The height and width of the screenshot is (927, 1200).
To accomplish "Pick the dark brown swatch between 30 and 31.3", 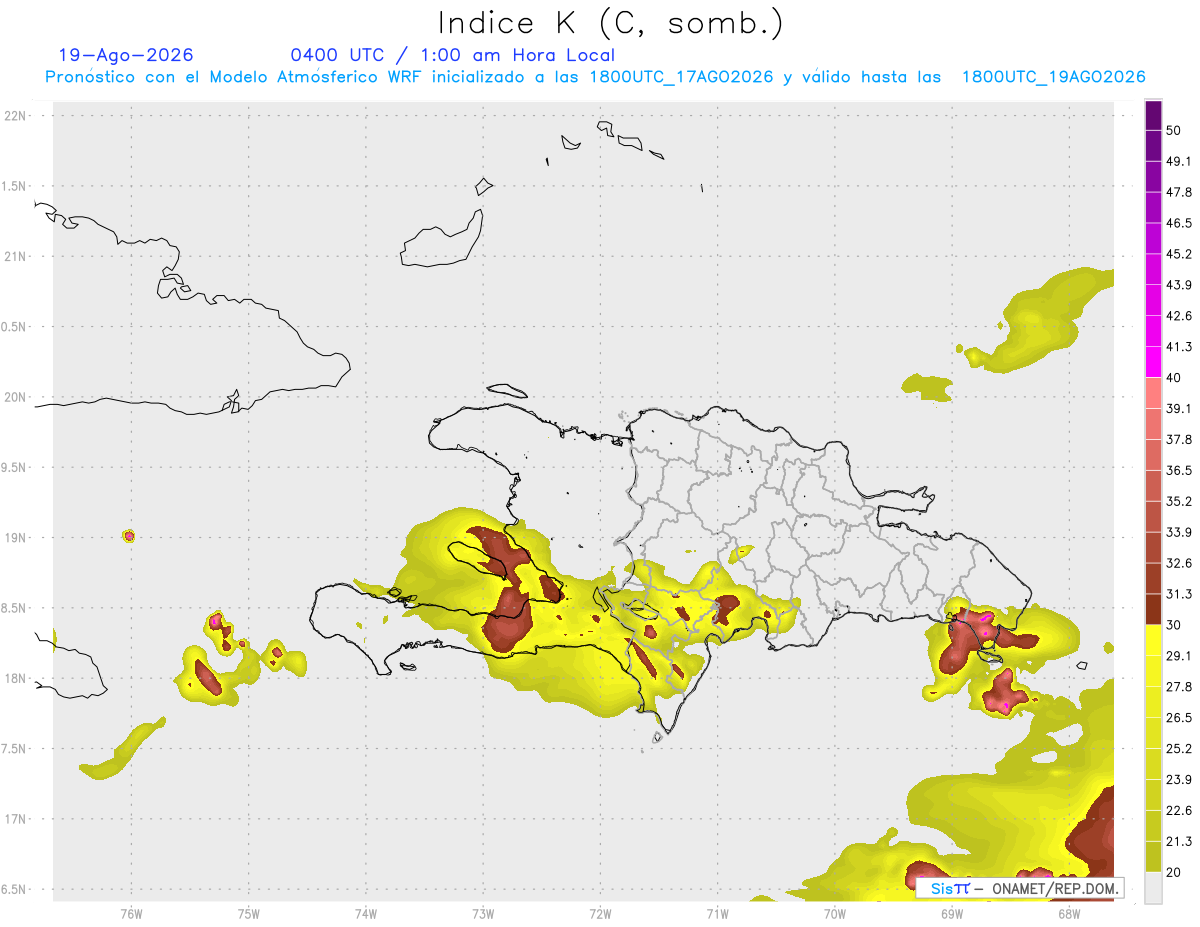I will [x=1153, y=609].
